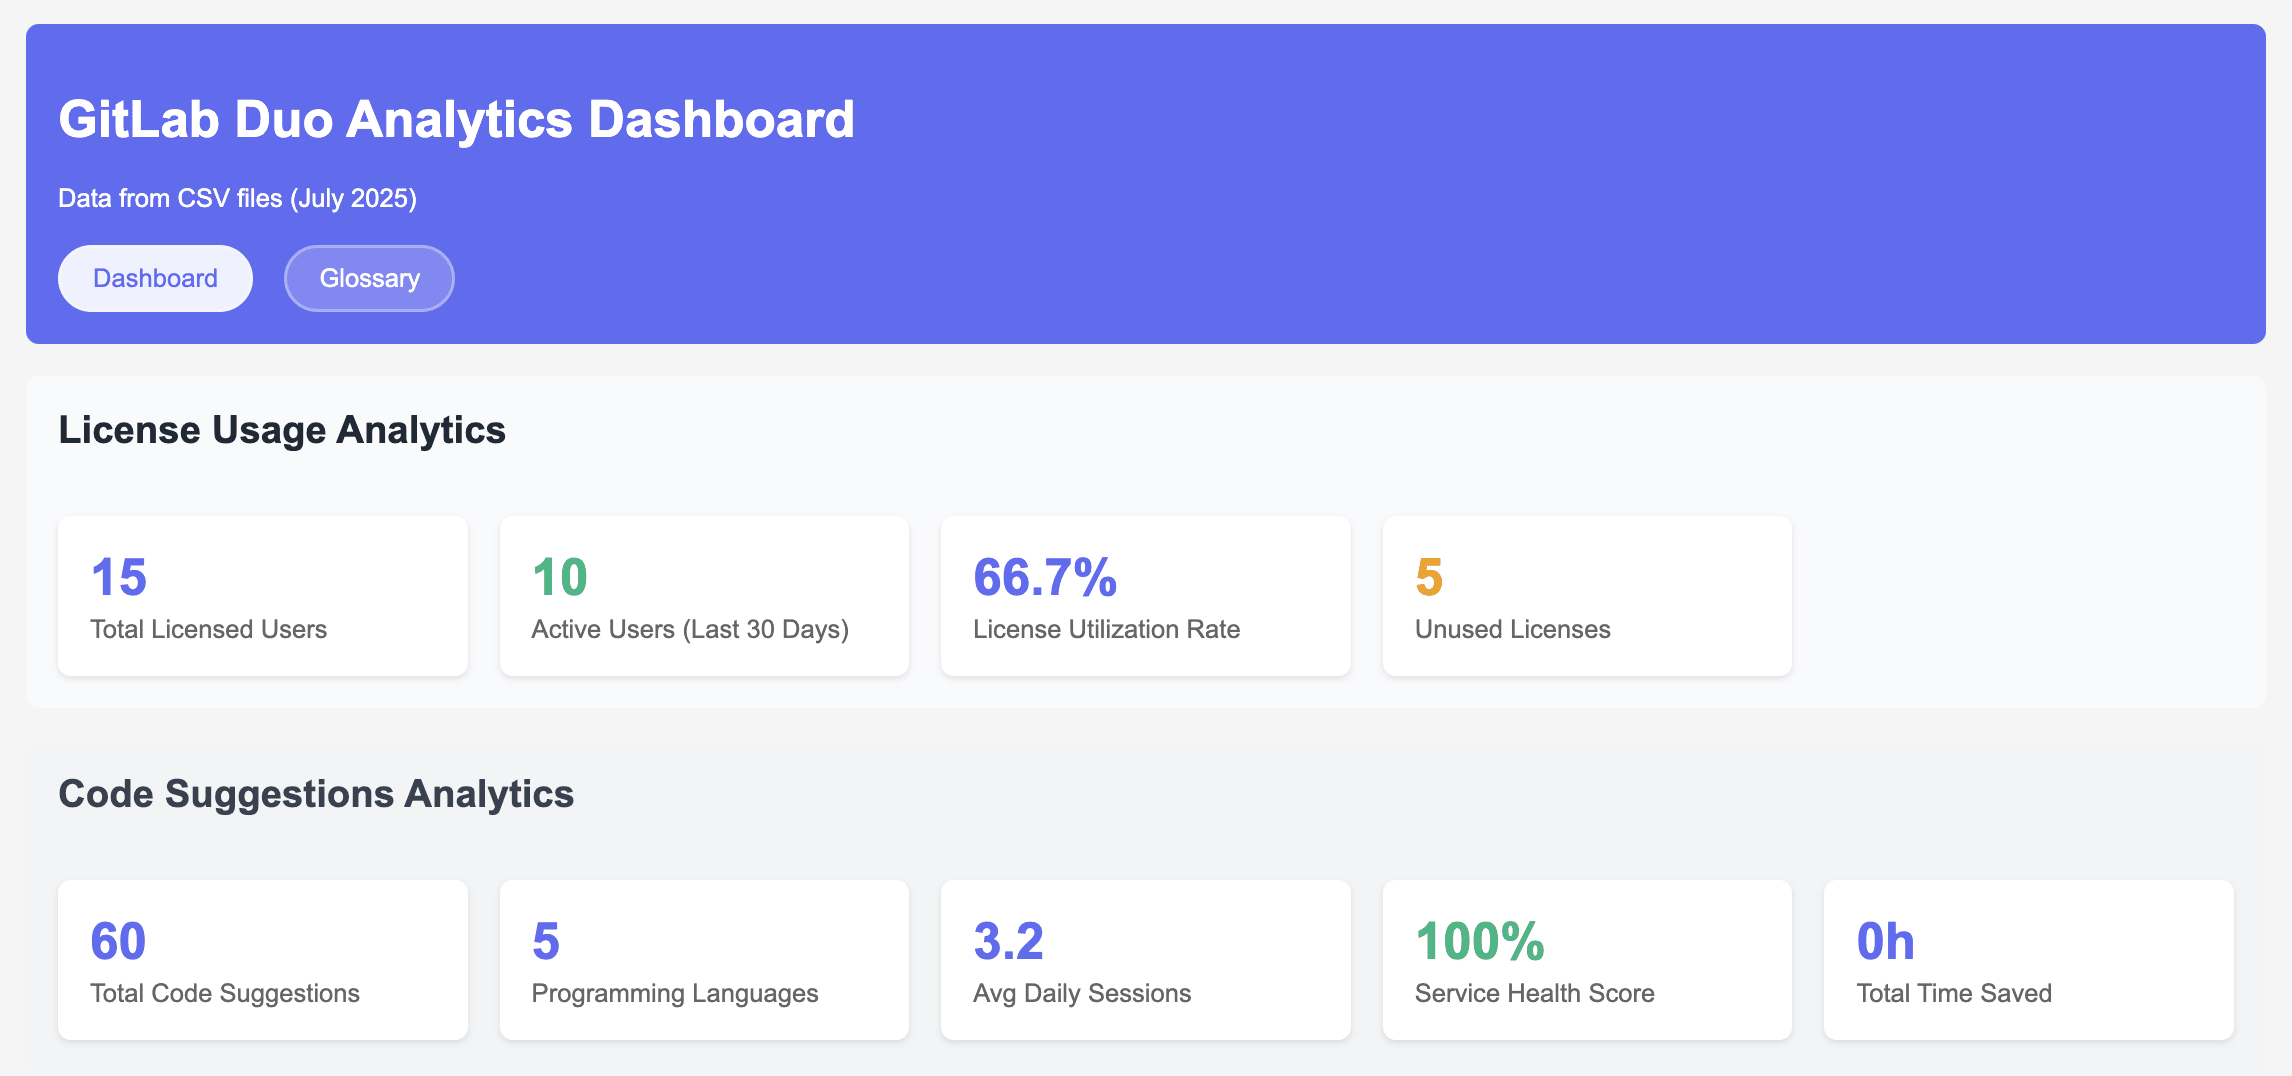Image resolution: width=2292 pixels, height=1076 pixels.
Task: Select the License Utilization Rate card
Action: 1146,596
